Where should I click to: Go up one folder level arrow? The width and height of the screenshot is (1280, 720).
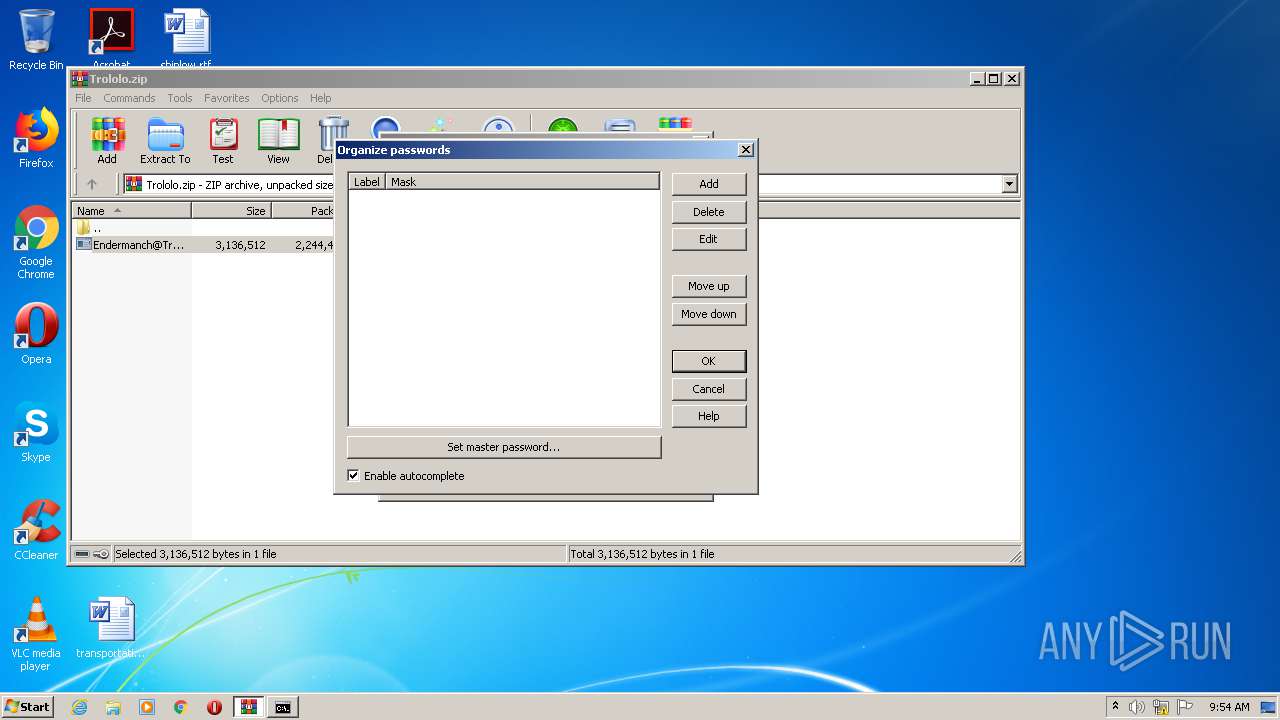(92, 184)
